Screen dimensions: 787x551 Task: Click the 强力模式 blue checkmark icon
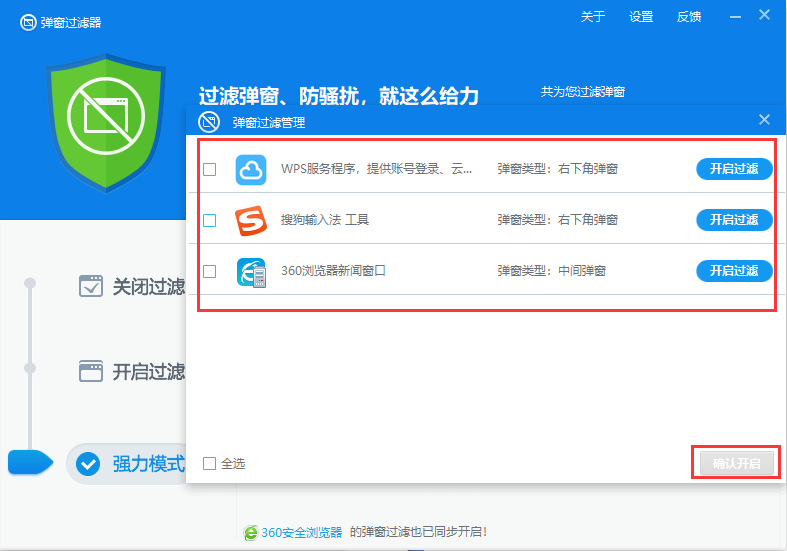tap(89, 464)
